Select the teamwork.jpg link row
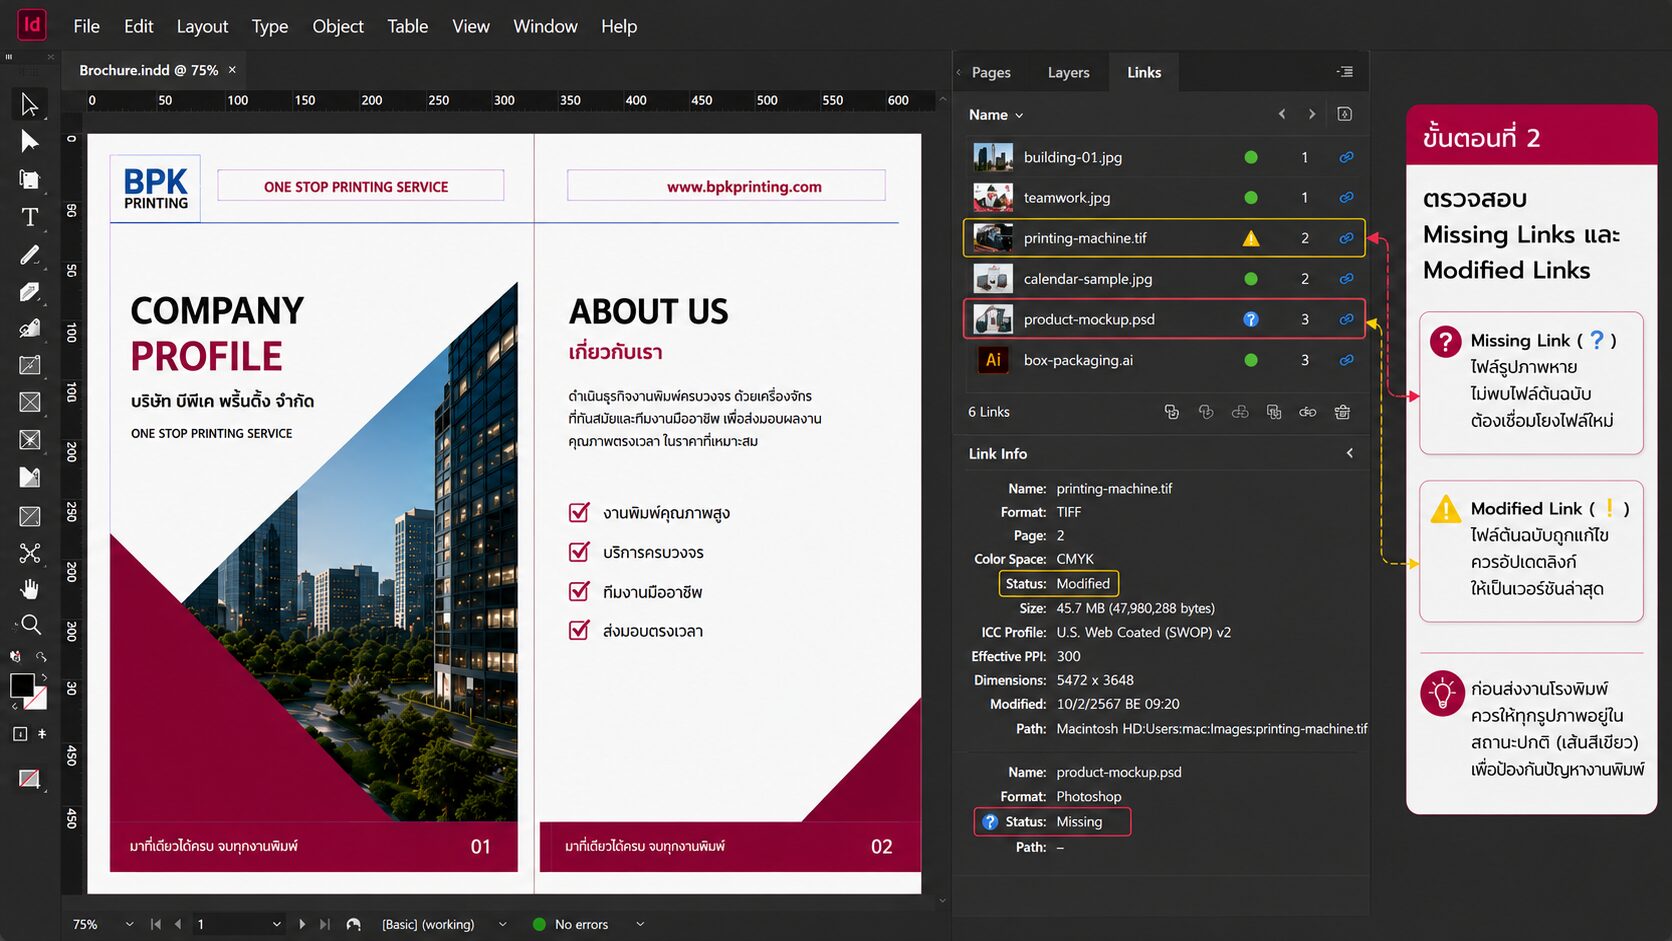This screenshot has width=1672, height=941. [x=1164, y=198]
